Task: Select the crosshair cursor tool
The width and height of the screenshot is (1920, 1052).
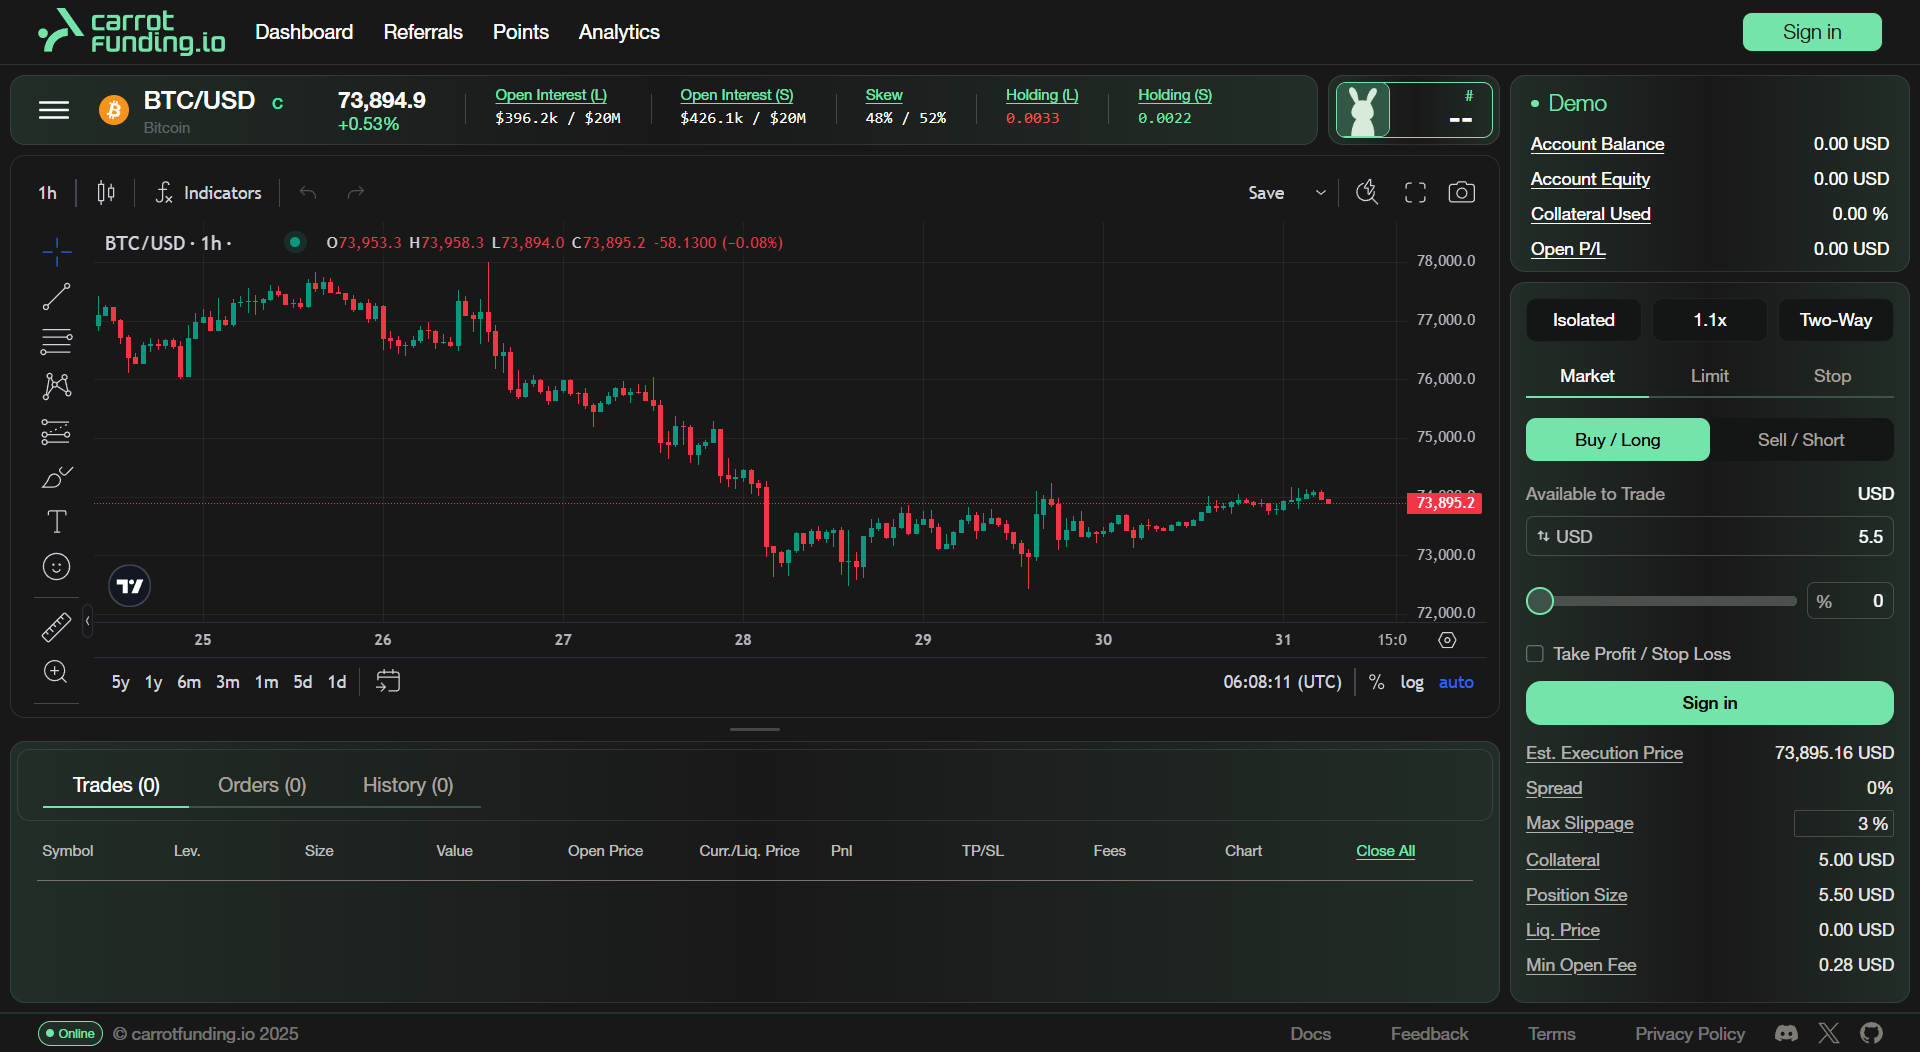Action: 57,251
